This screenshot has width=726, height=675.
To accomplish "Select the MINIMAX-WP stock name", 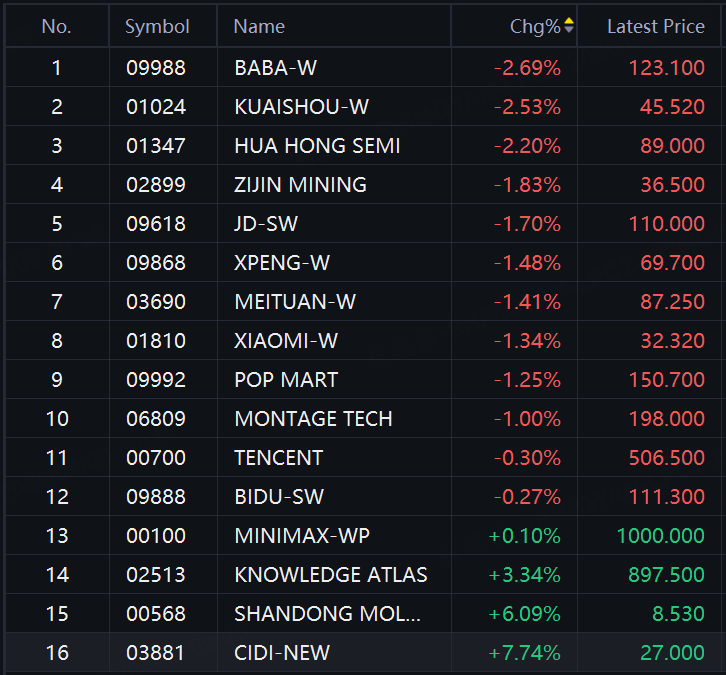I will click(x=302, y=536).
